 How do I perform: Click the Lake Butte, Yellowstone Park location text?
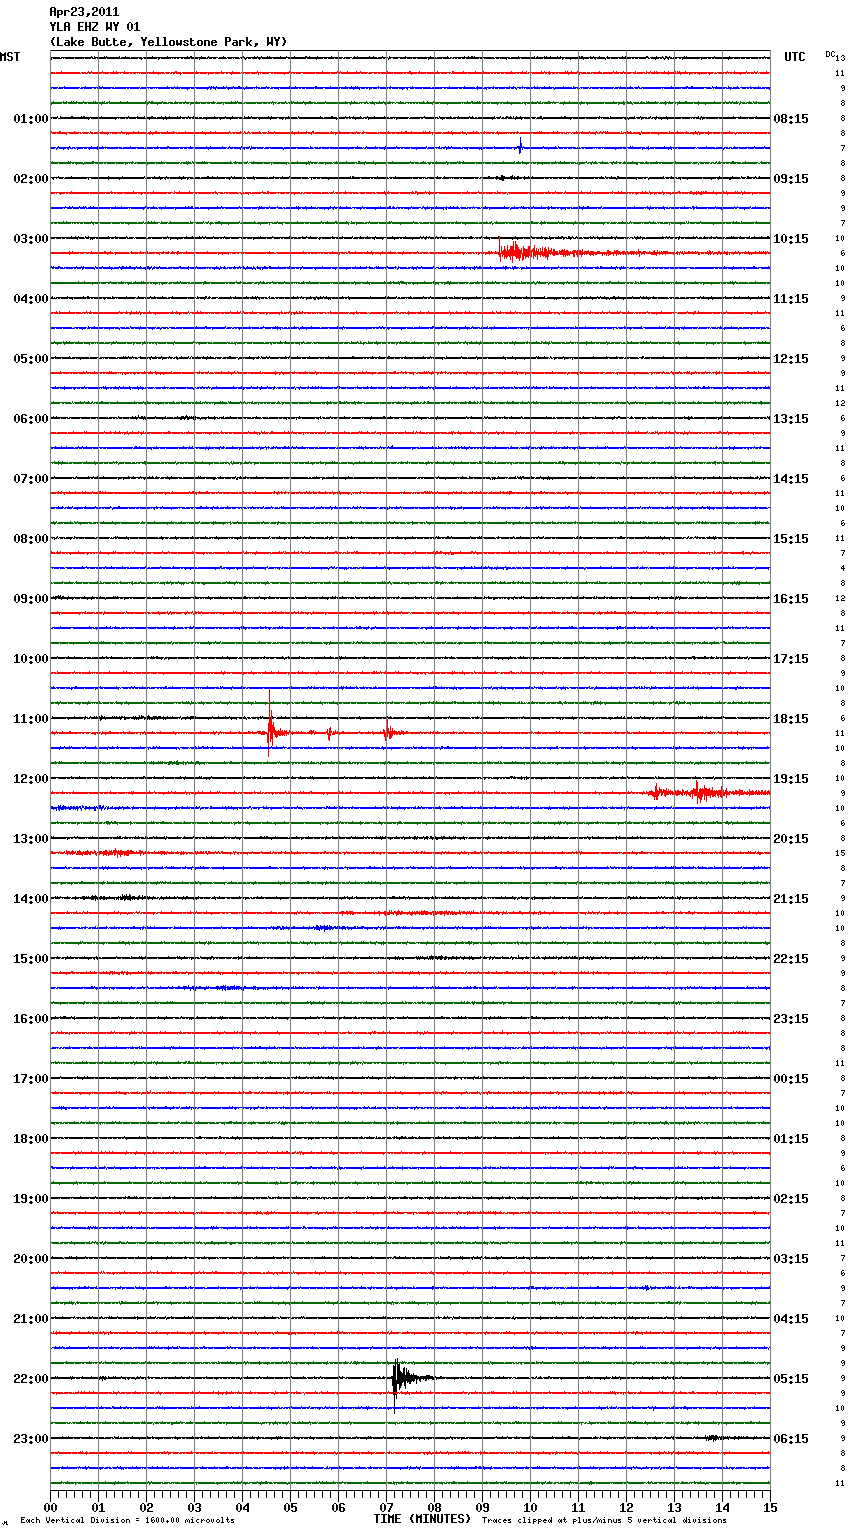tap(168, 42)
